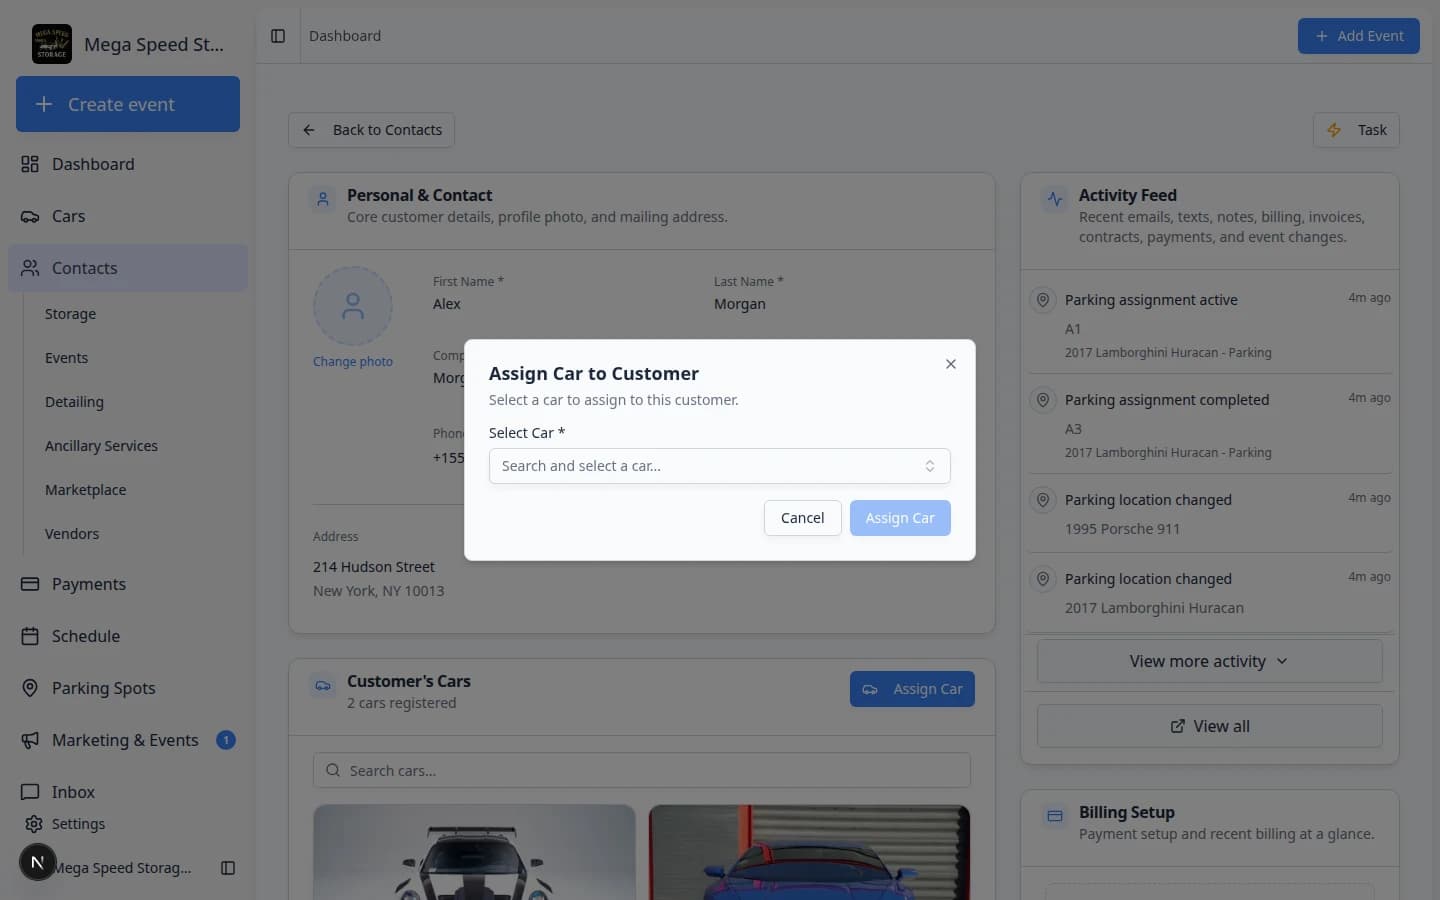Viewport: 1440px width, 900px height.
Task: Open Cars in the sidebar
Action: tap(128, 216)
